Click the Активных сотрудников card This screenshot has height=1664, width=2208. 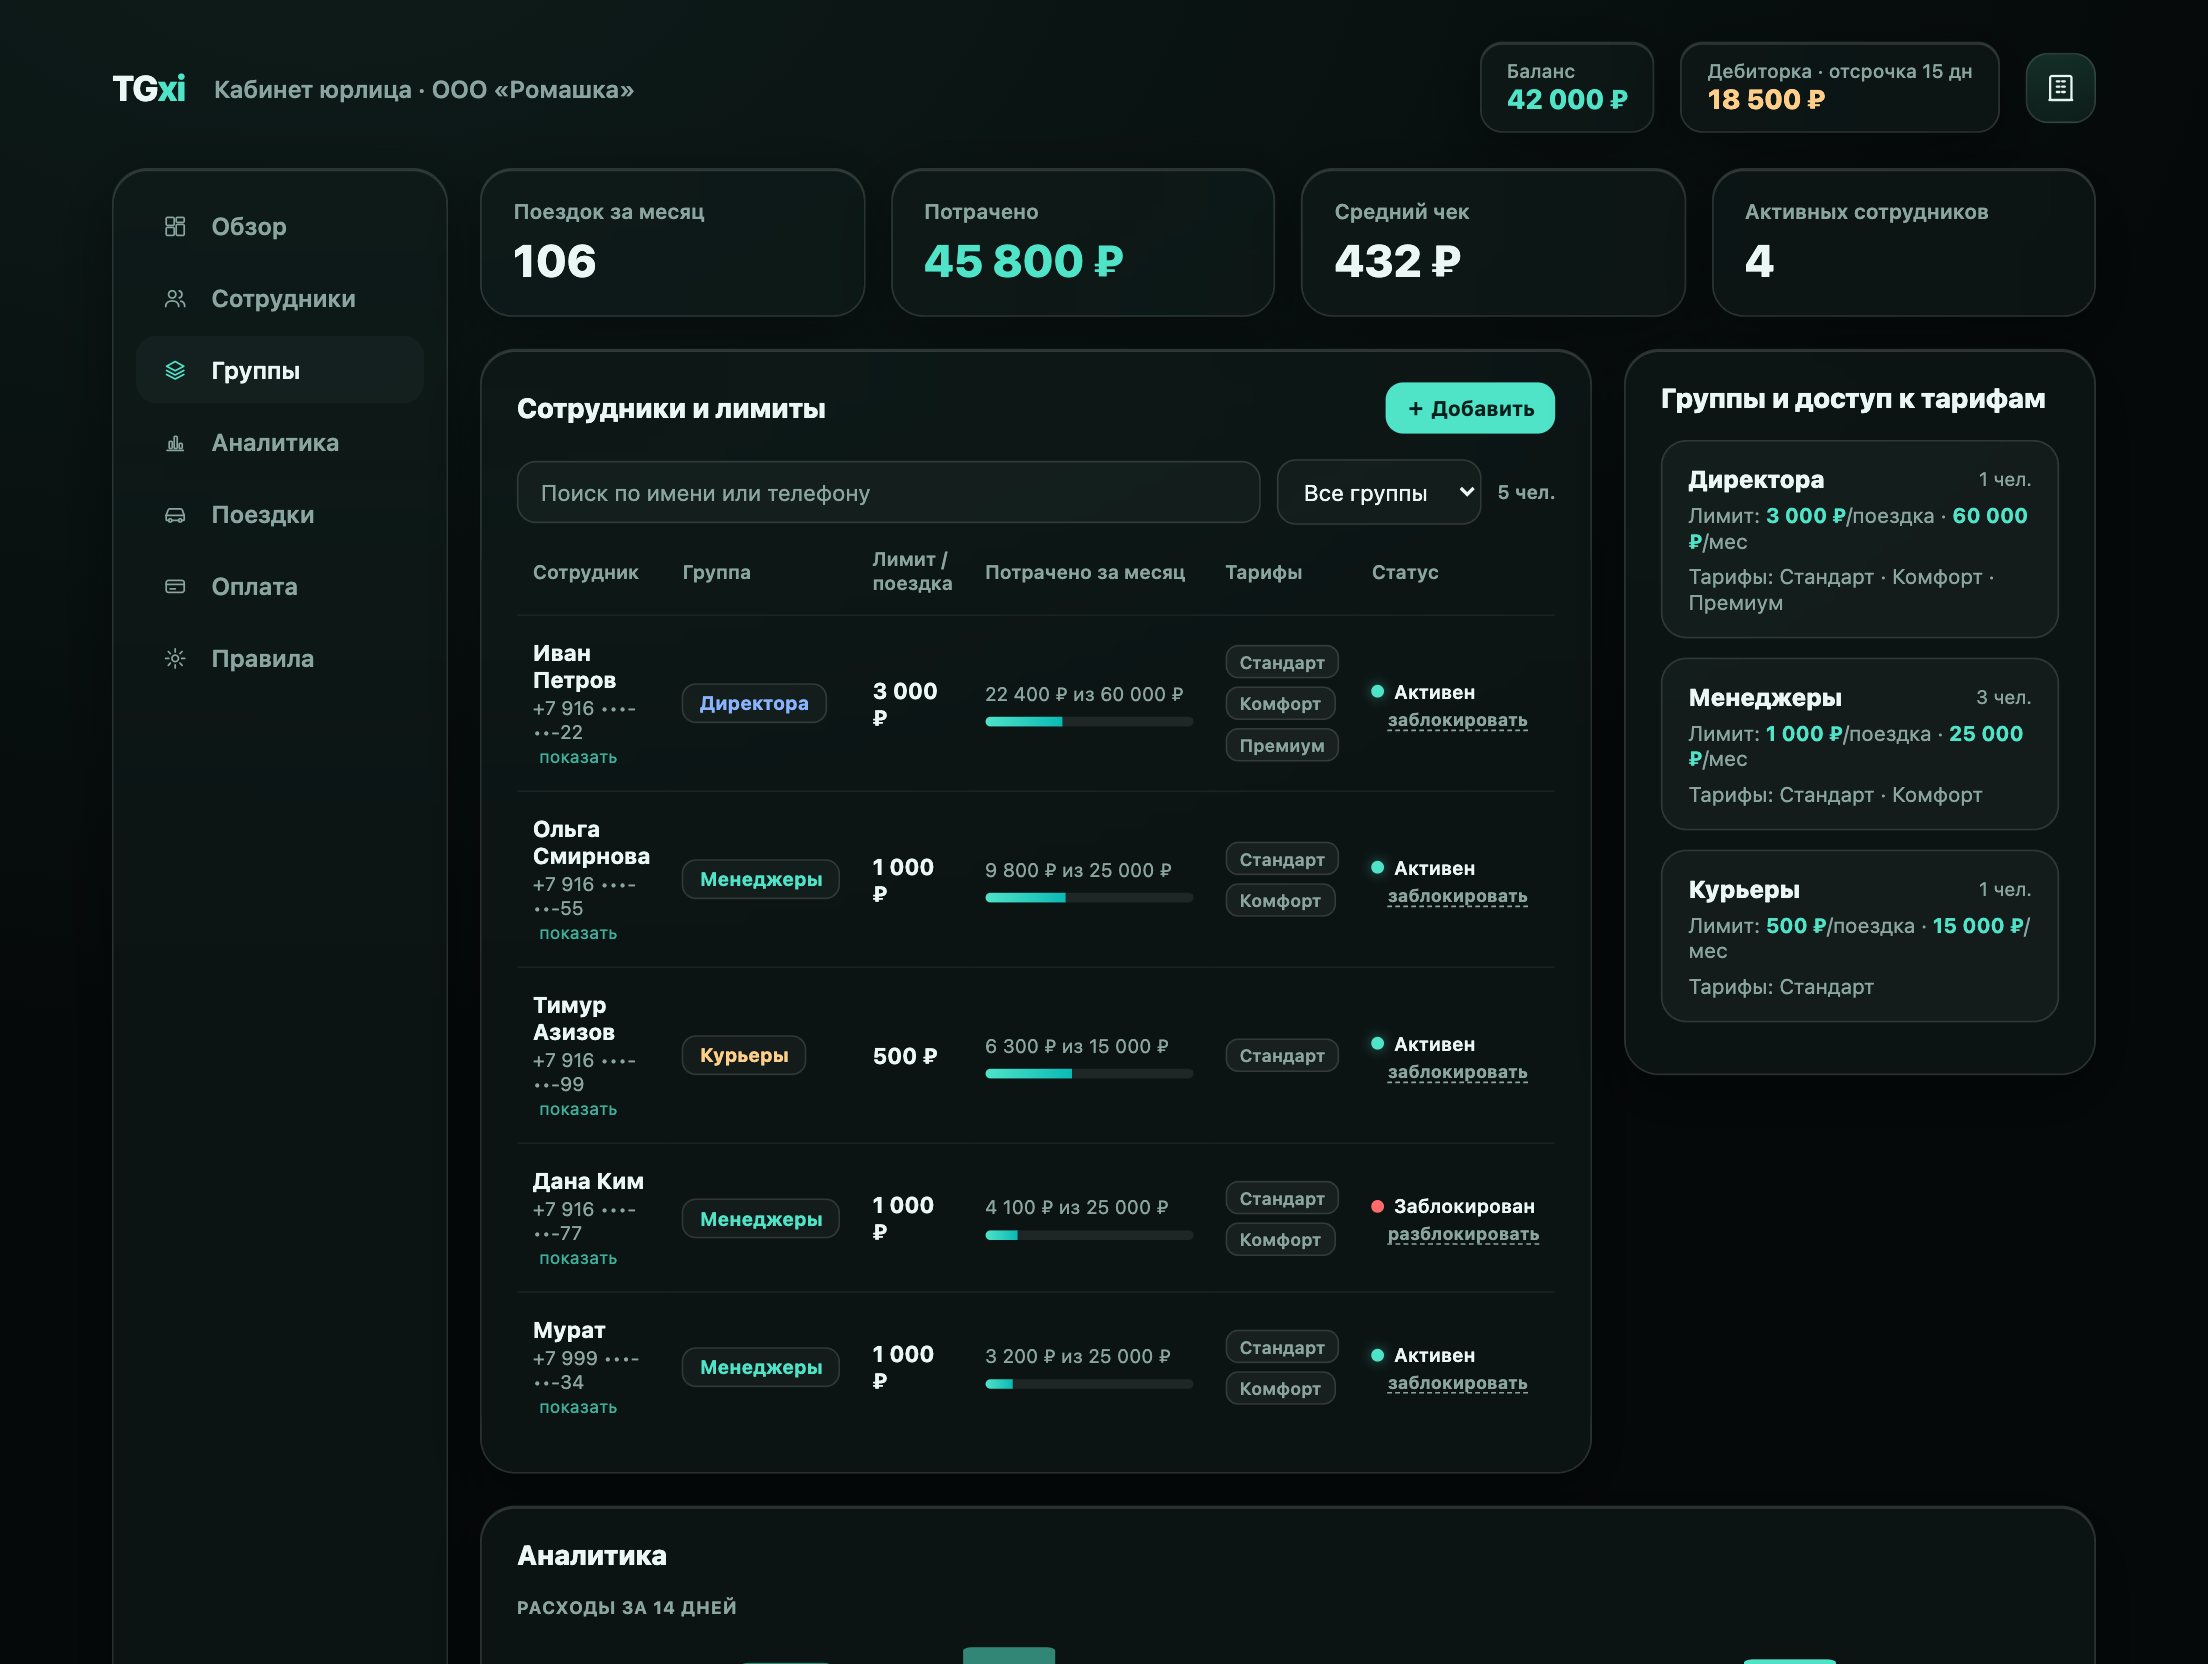(1903, 243)
